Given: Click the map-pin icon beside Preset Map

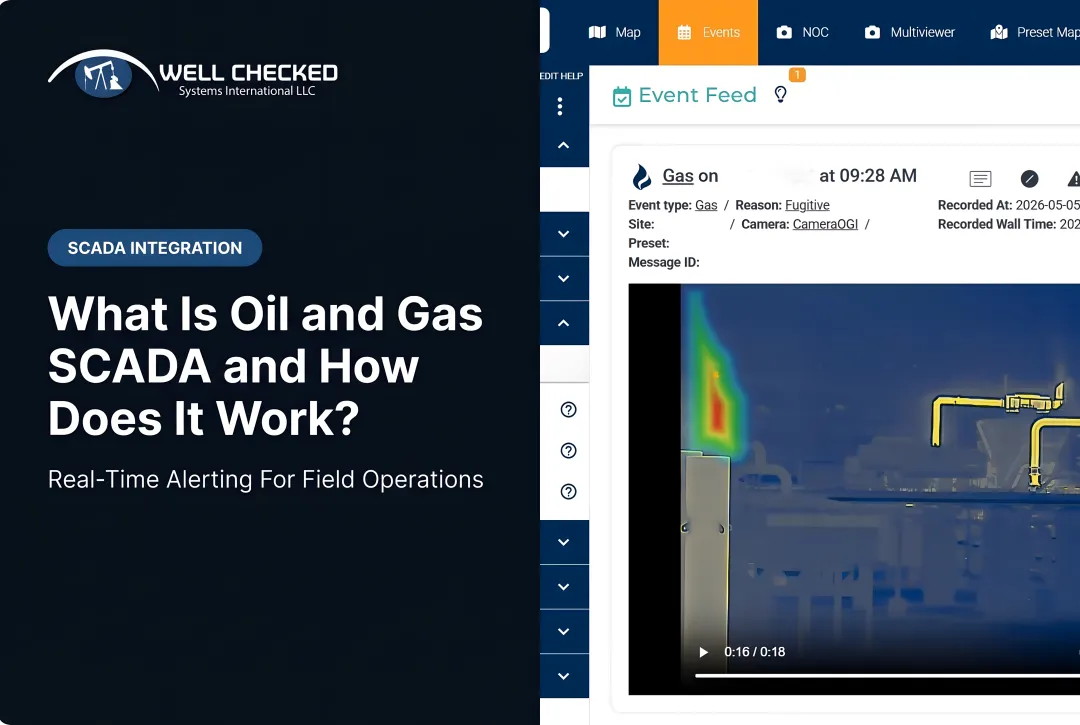Looking at the screenshot, I should [x=999, y=32].
